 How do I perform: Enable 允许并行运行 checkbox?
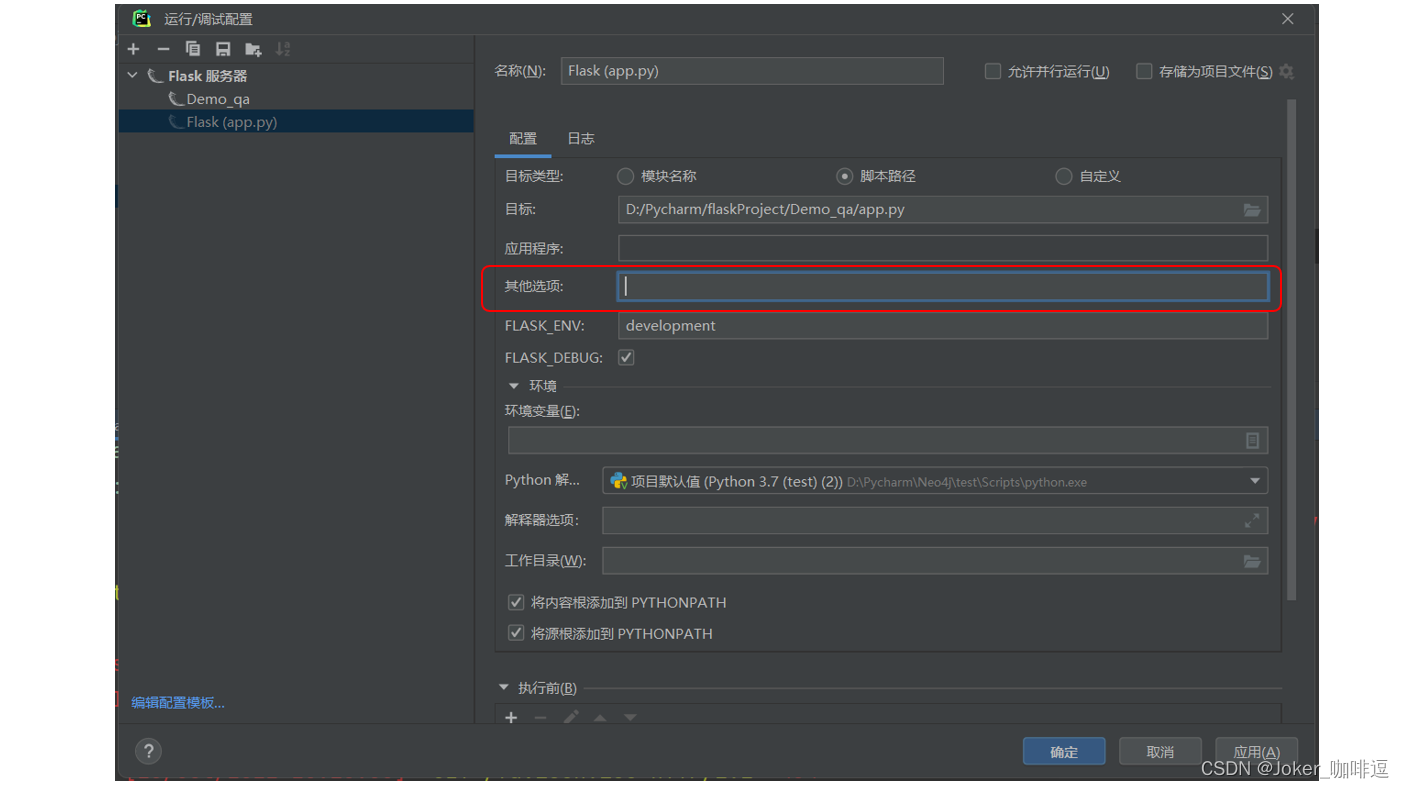coord(993,71)
